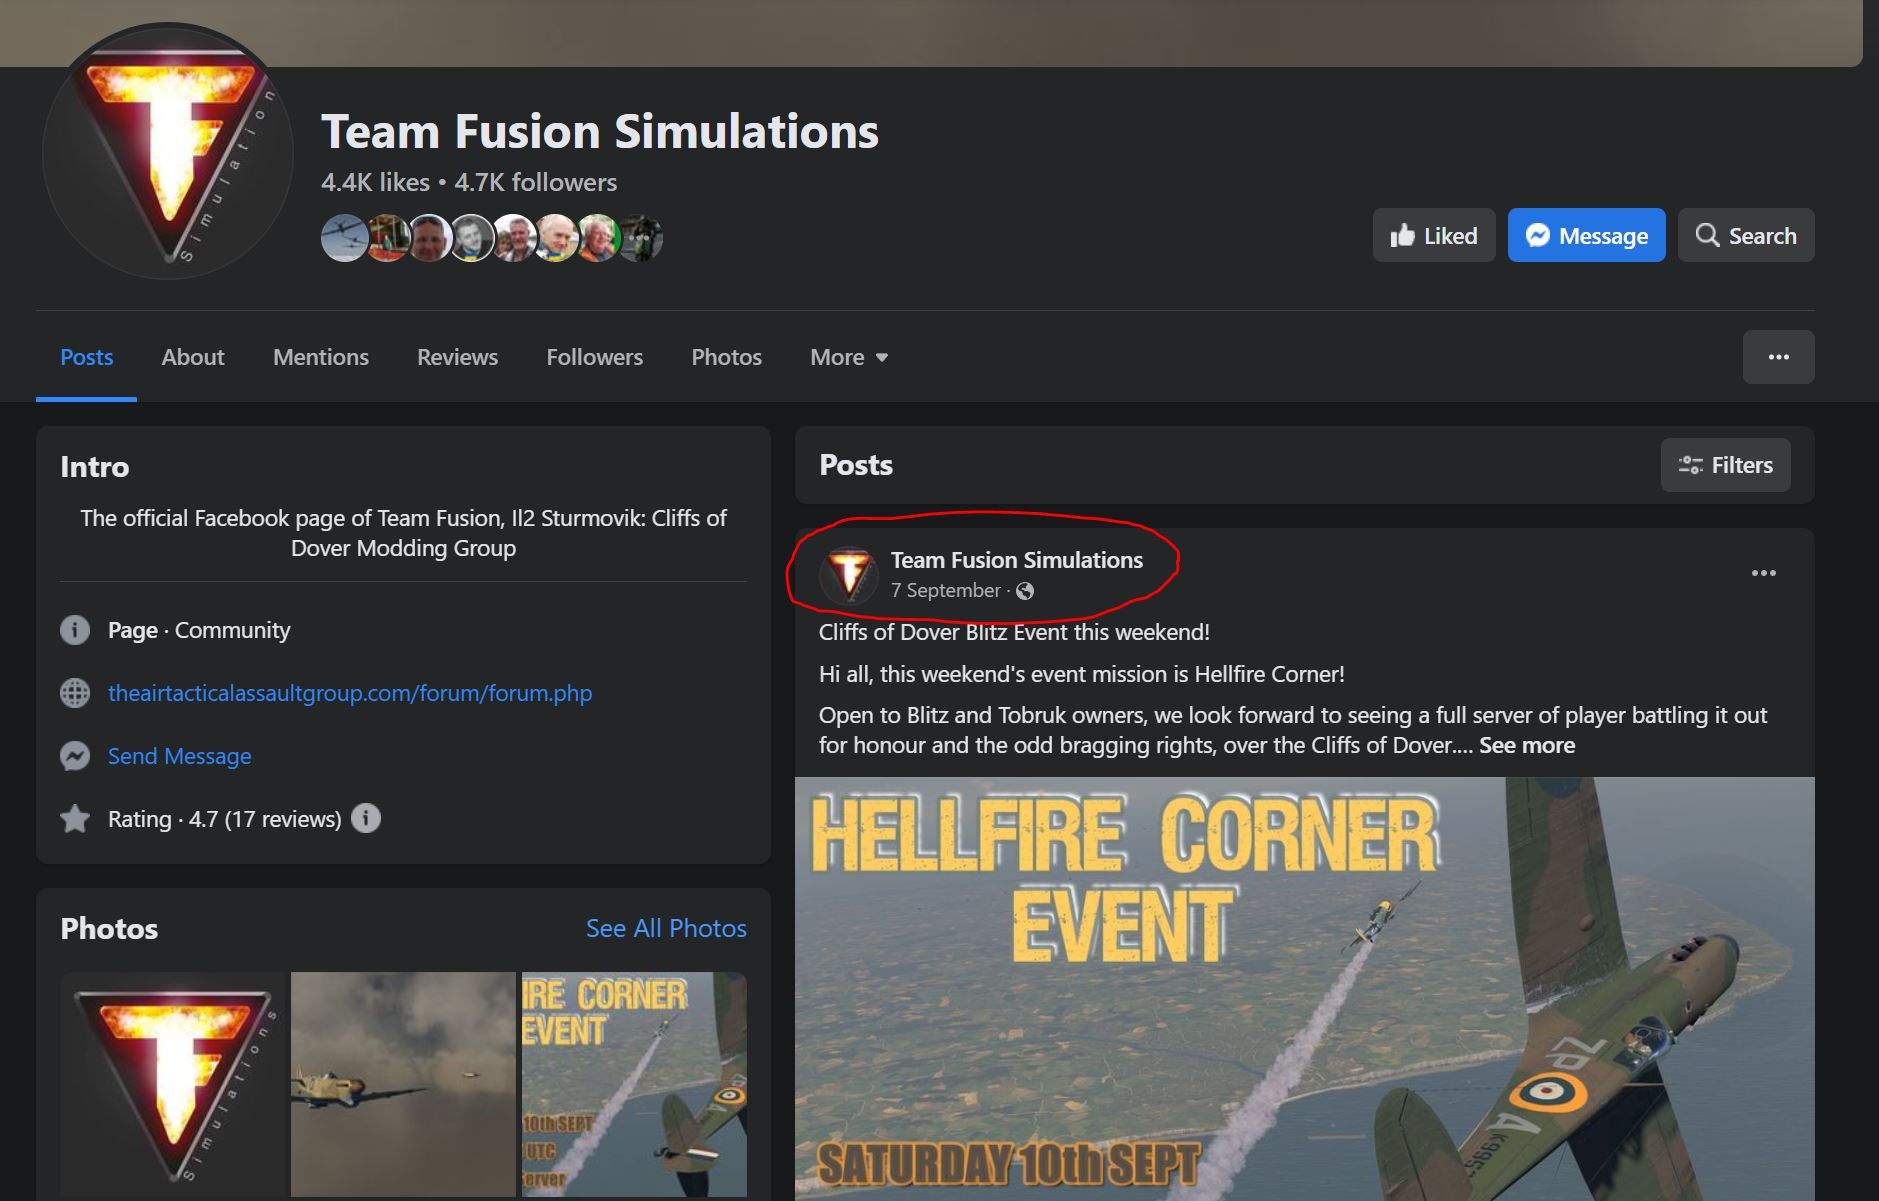Click the Posts heading above the feed

pos(856,465)
